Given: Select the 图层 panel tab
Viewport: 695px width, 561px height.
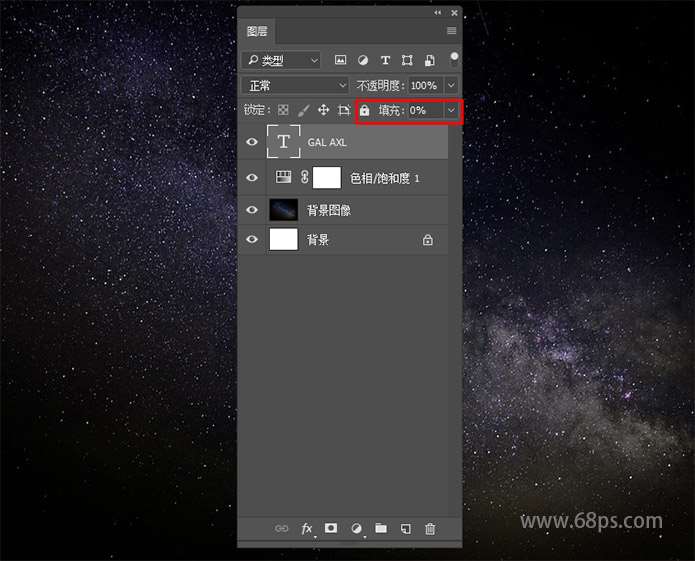Looking at the screenshot, I should coord(257,32).
